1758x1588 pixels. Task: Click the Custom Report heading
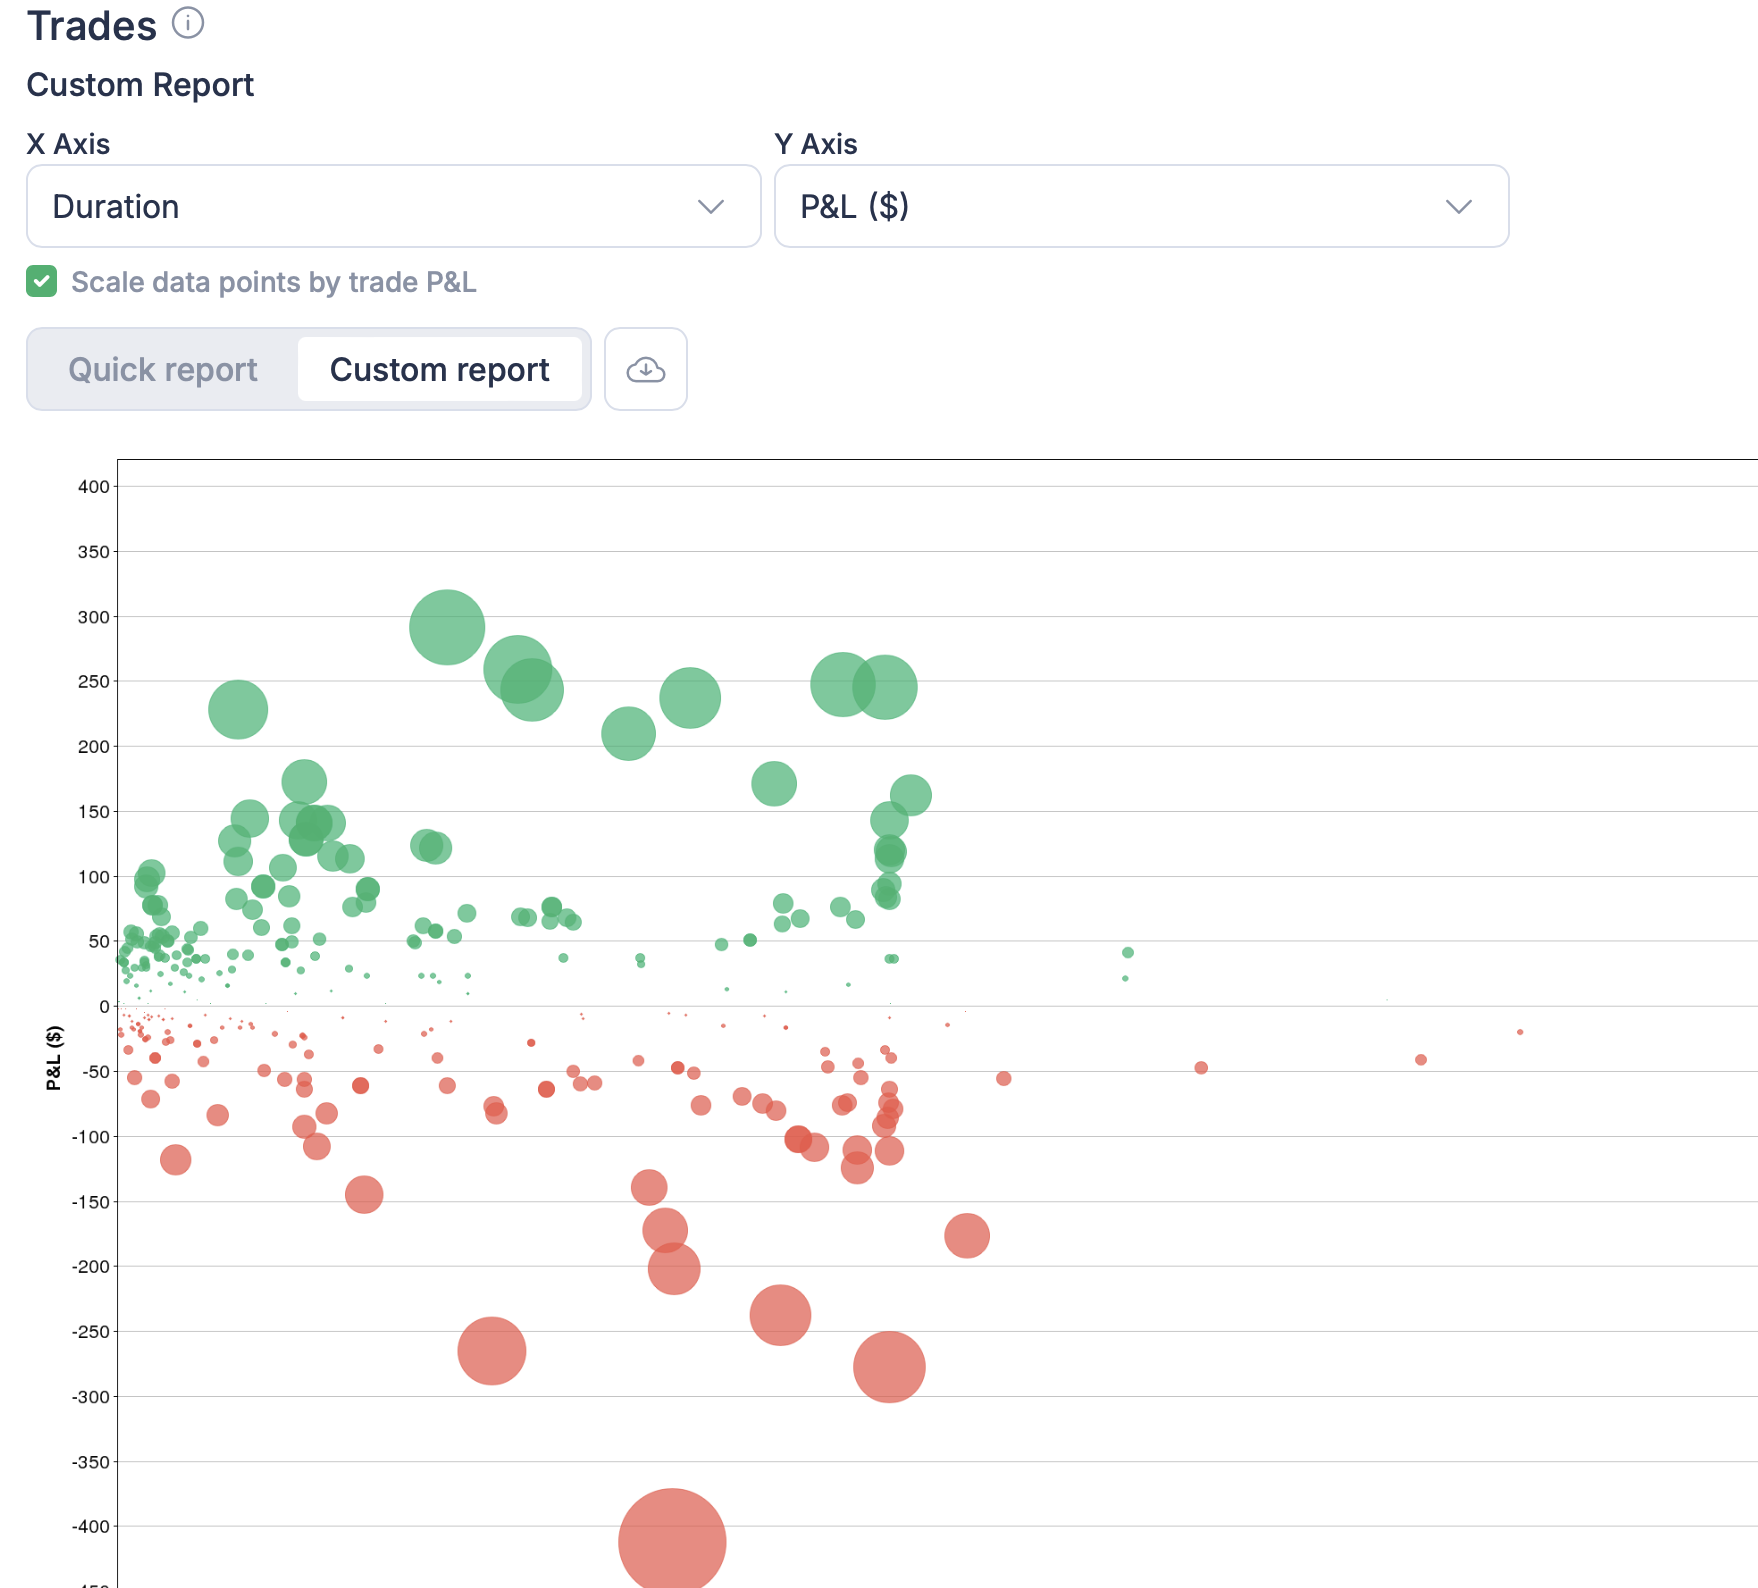tap(140, 85)
